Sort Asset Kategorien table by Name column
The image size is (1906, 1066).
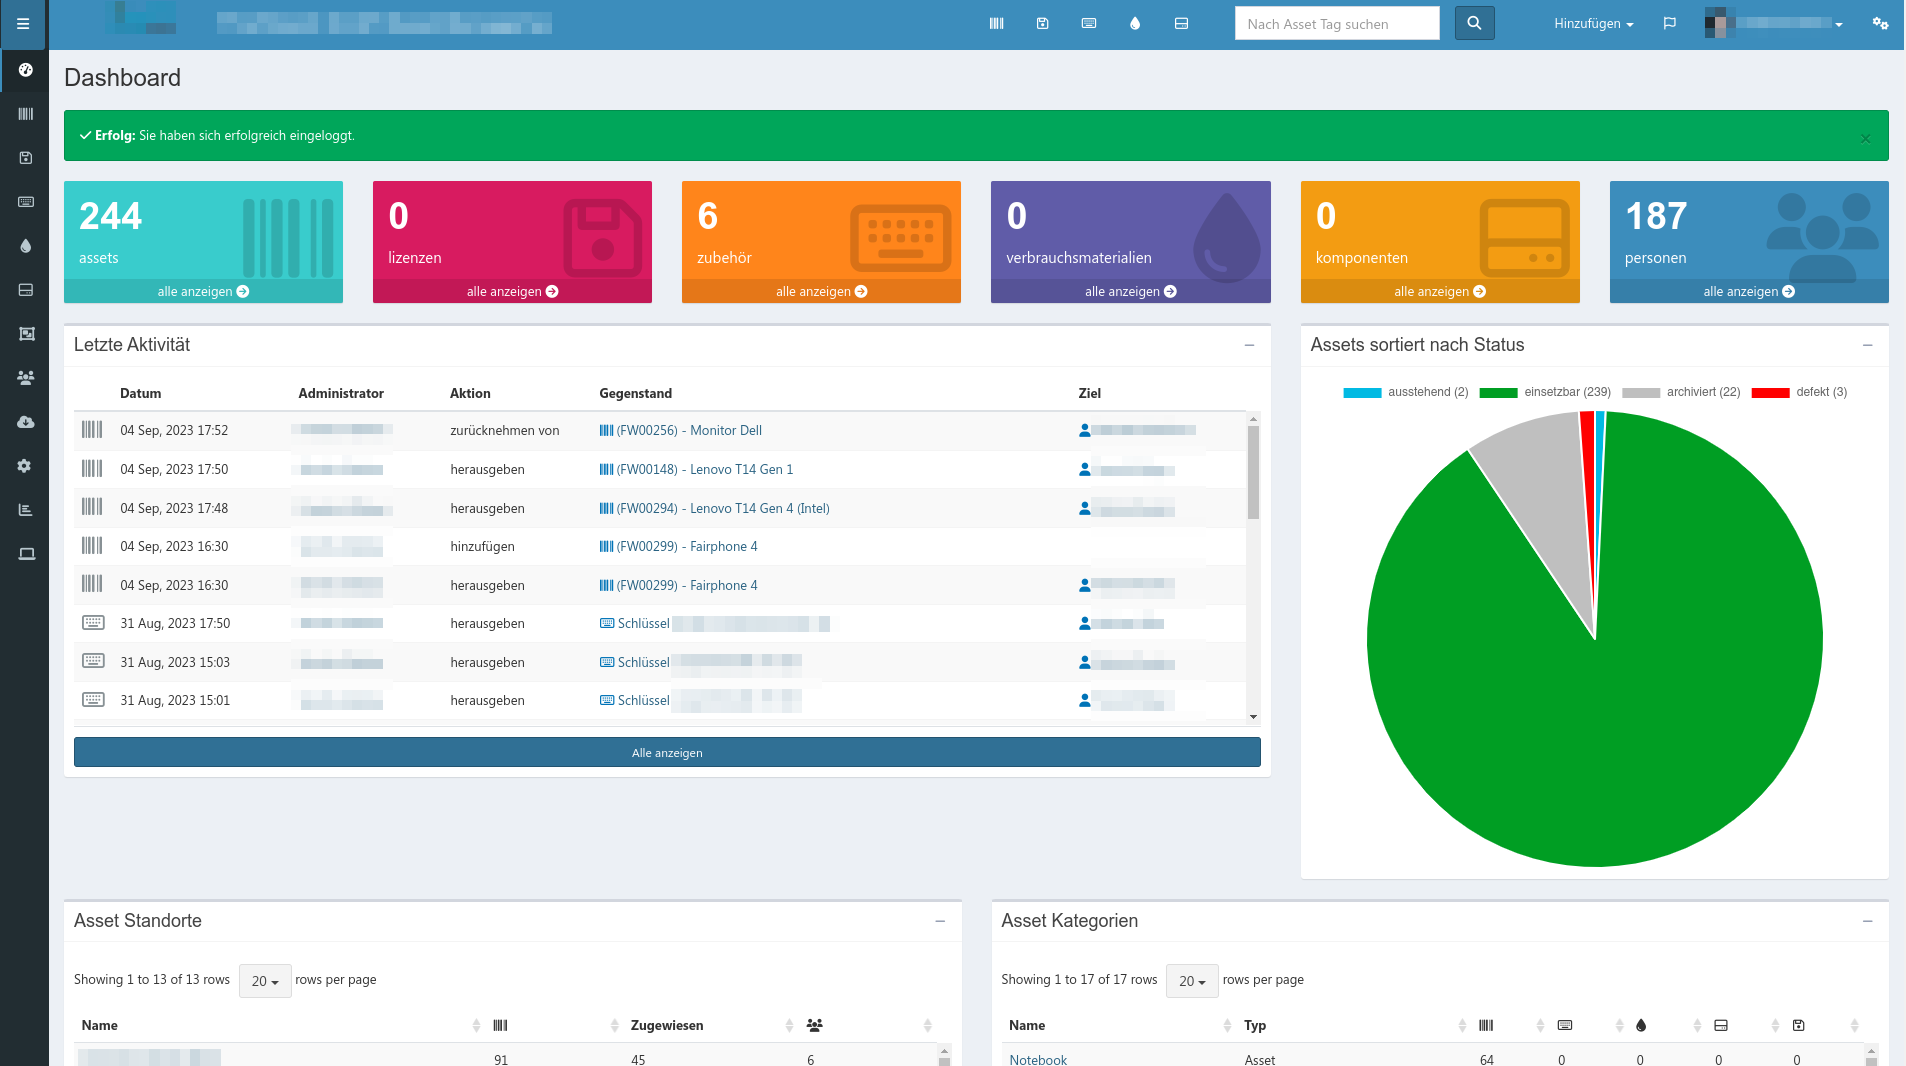pos(1027,1025)
